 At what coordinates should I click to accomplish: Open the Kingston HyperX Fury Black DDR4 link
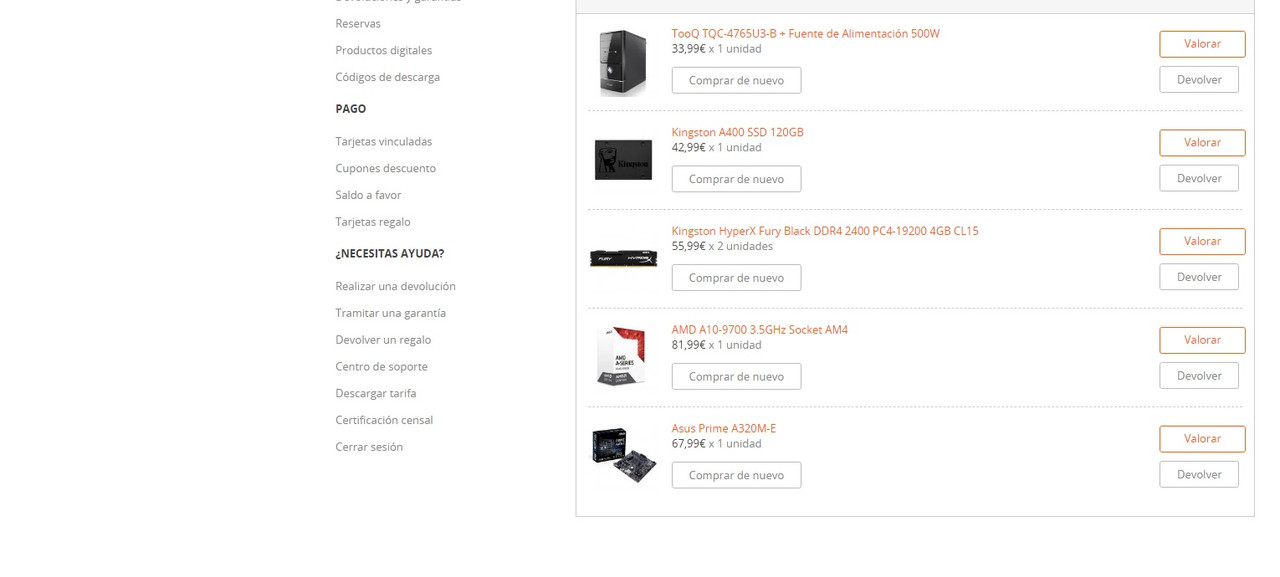(x=825, y=231)
